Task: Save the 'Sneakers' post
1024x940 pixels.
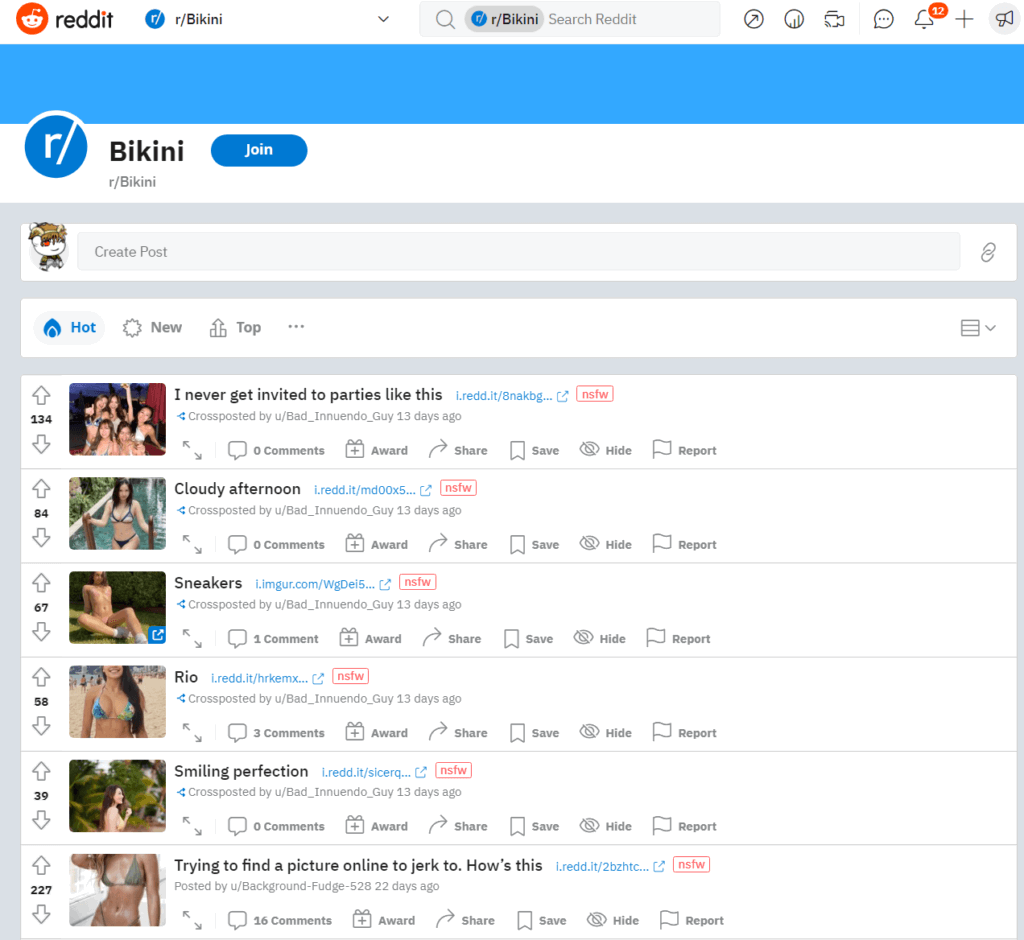Action: 528,638
